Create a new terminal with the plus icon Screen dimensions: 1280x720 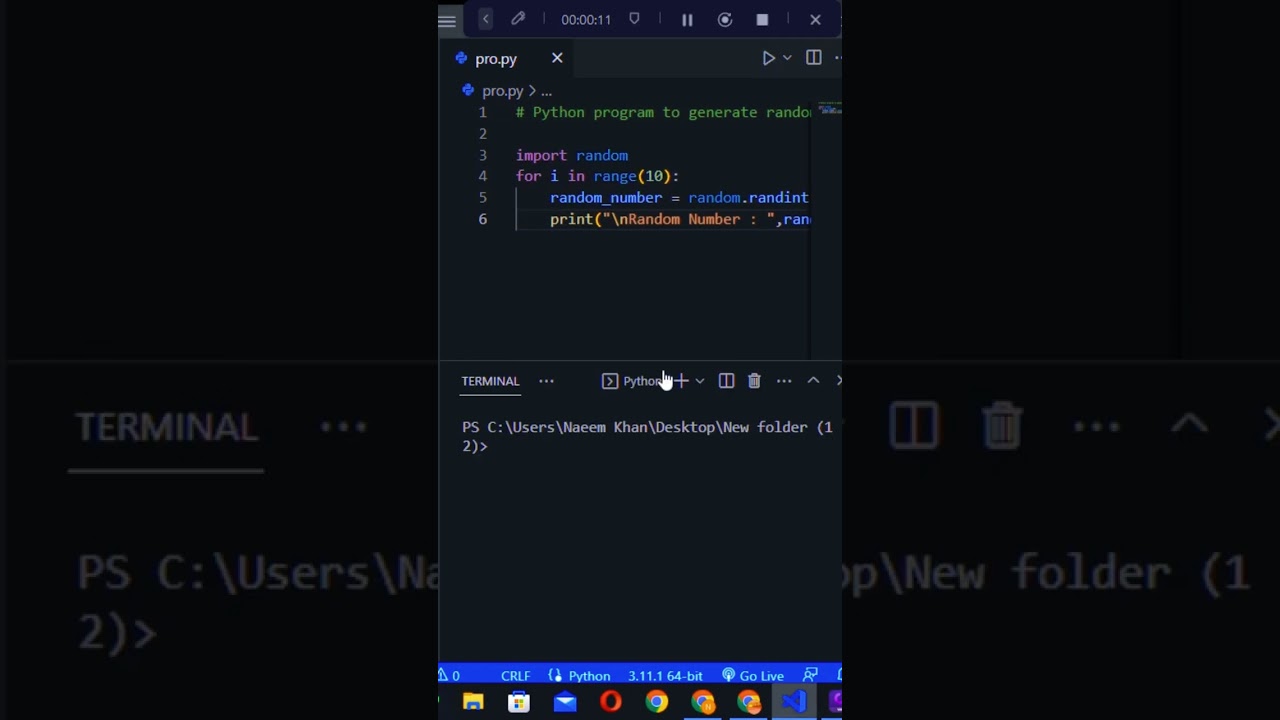tap(681, 381)
